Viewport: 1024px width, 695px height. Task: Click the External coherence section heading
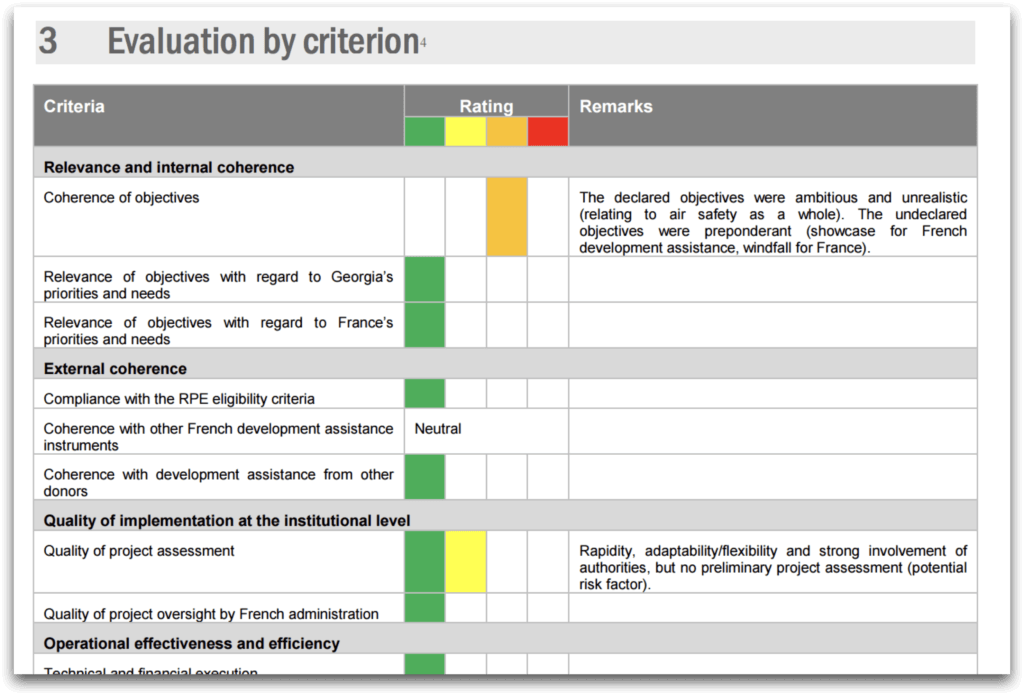point(115,369)
